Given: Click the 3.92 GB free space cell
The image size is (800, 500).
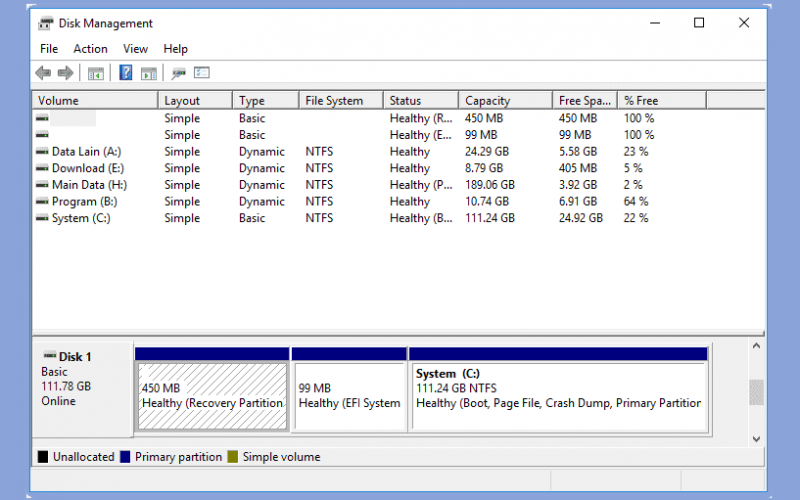Looking at the screenshot, I should [x=578, y=185].
